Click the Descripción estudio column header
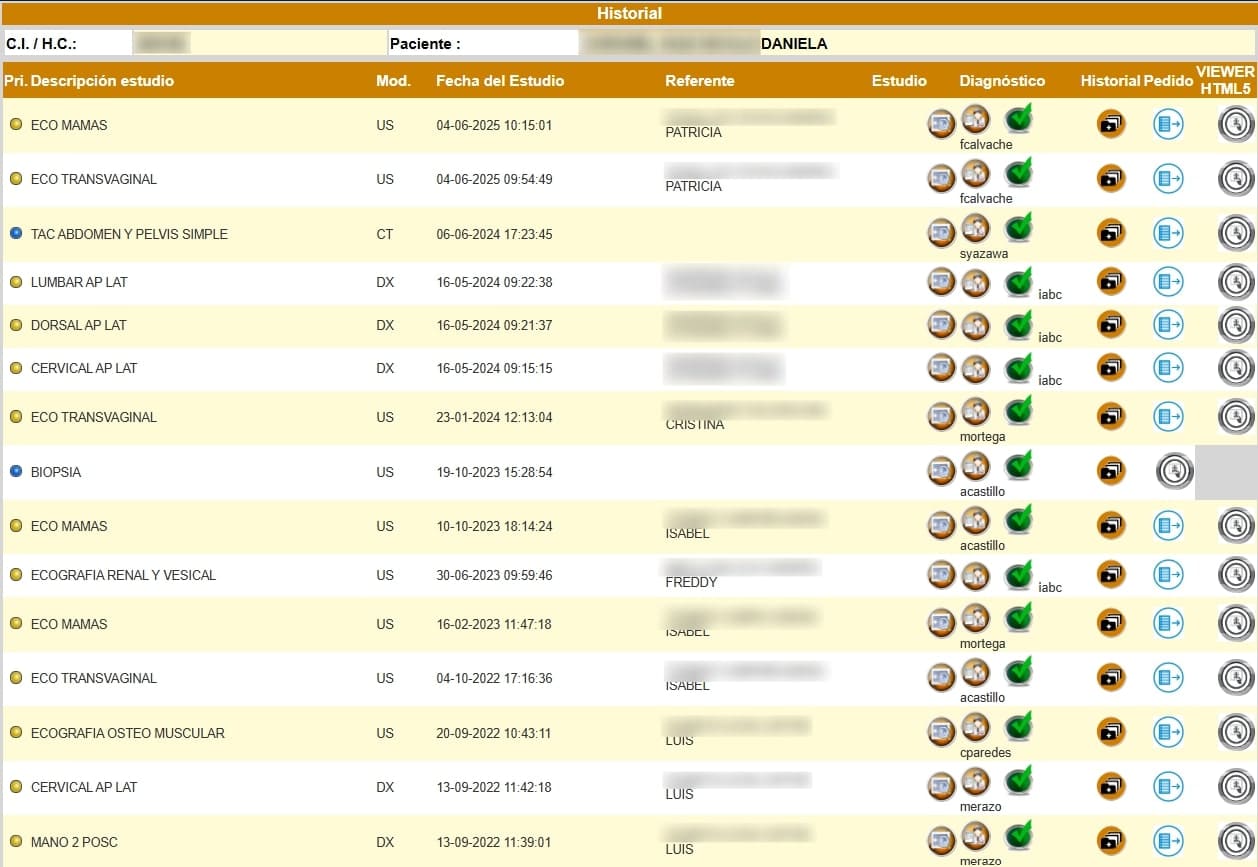 pyautogui.click(x=102, y=81)
